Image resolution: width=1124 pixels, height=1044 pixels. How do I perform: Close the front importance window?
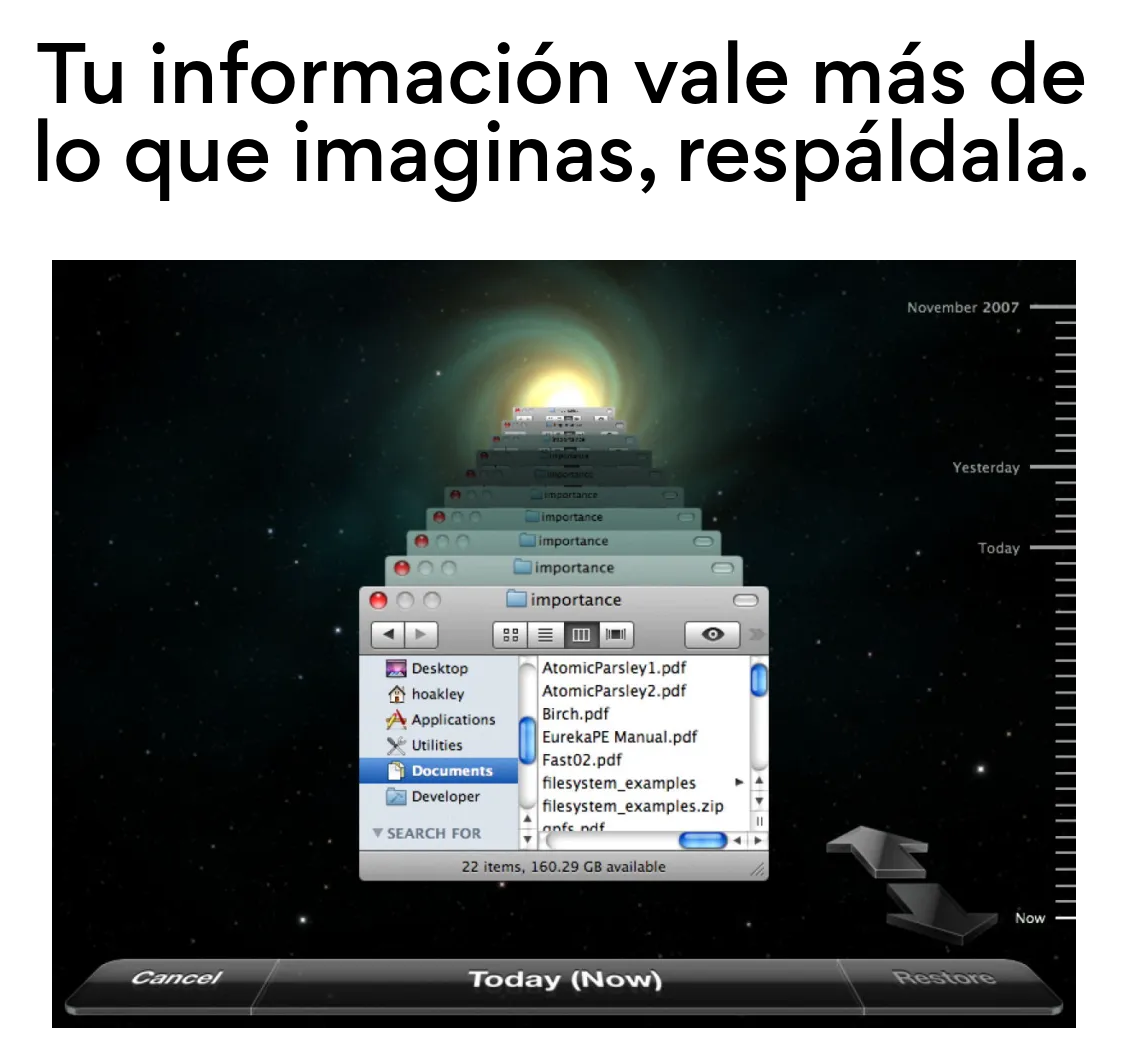click(378, 600)
